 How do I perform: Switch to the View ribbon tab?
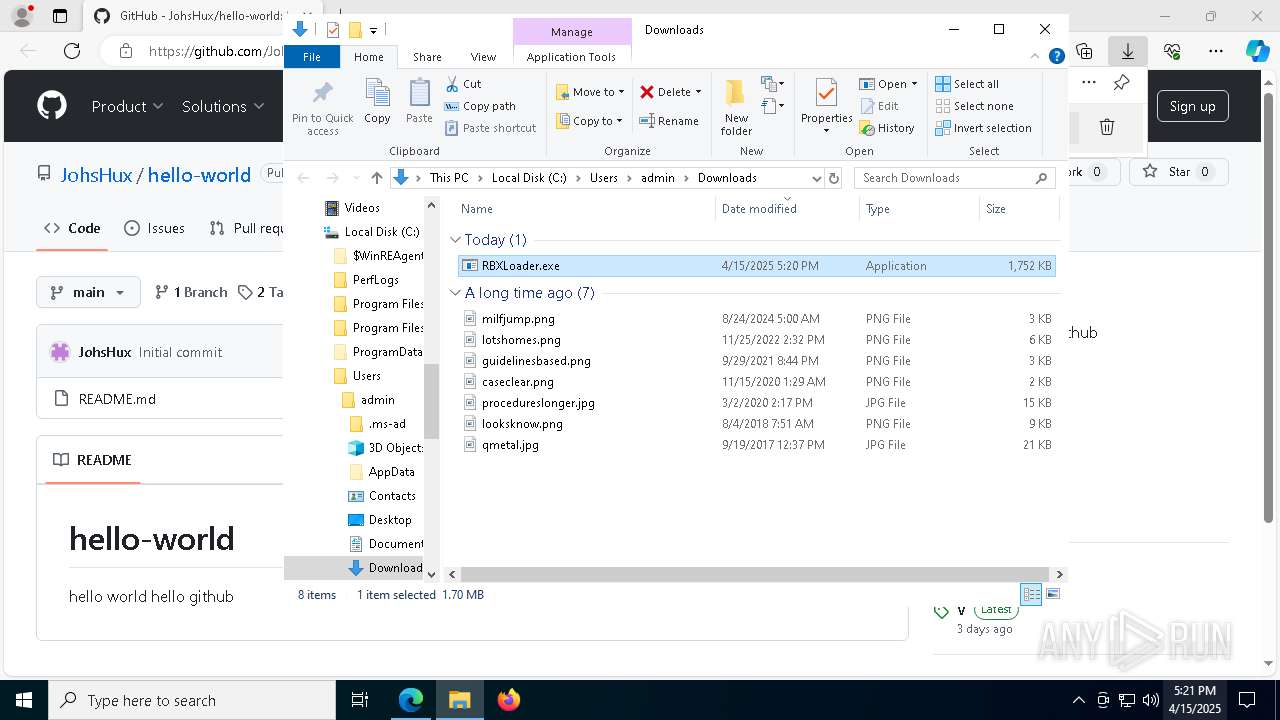[483, 57]
